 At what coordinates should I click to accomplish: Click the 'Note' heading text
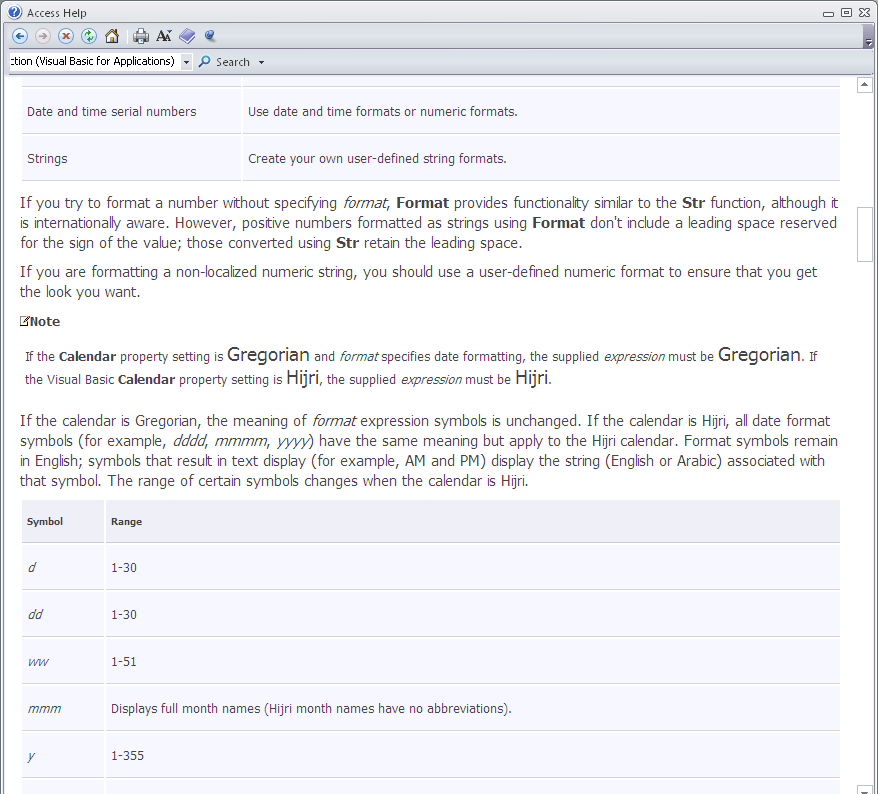pyautogui.click(x=45, y=321)
